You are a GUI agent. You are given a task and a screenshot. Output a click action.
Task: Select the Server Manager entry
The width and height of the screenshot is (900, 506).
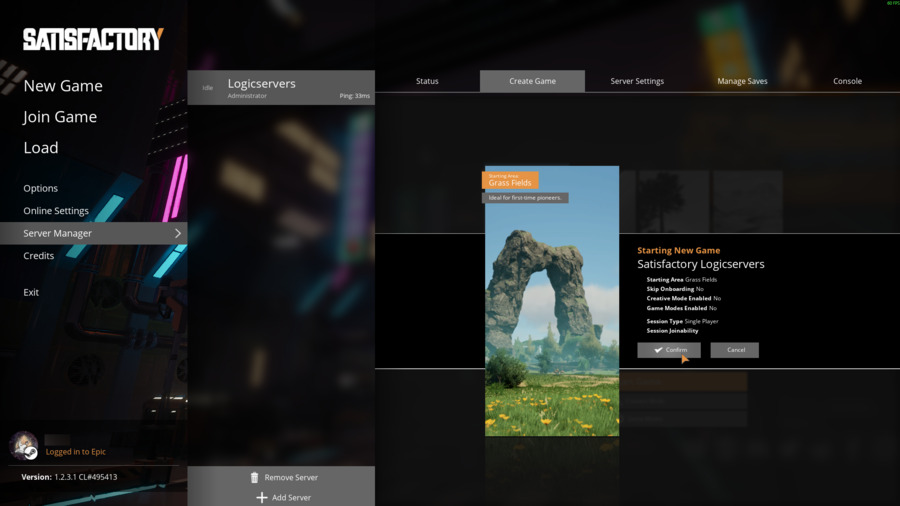pyautogui.click(x=94, y=233)
